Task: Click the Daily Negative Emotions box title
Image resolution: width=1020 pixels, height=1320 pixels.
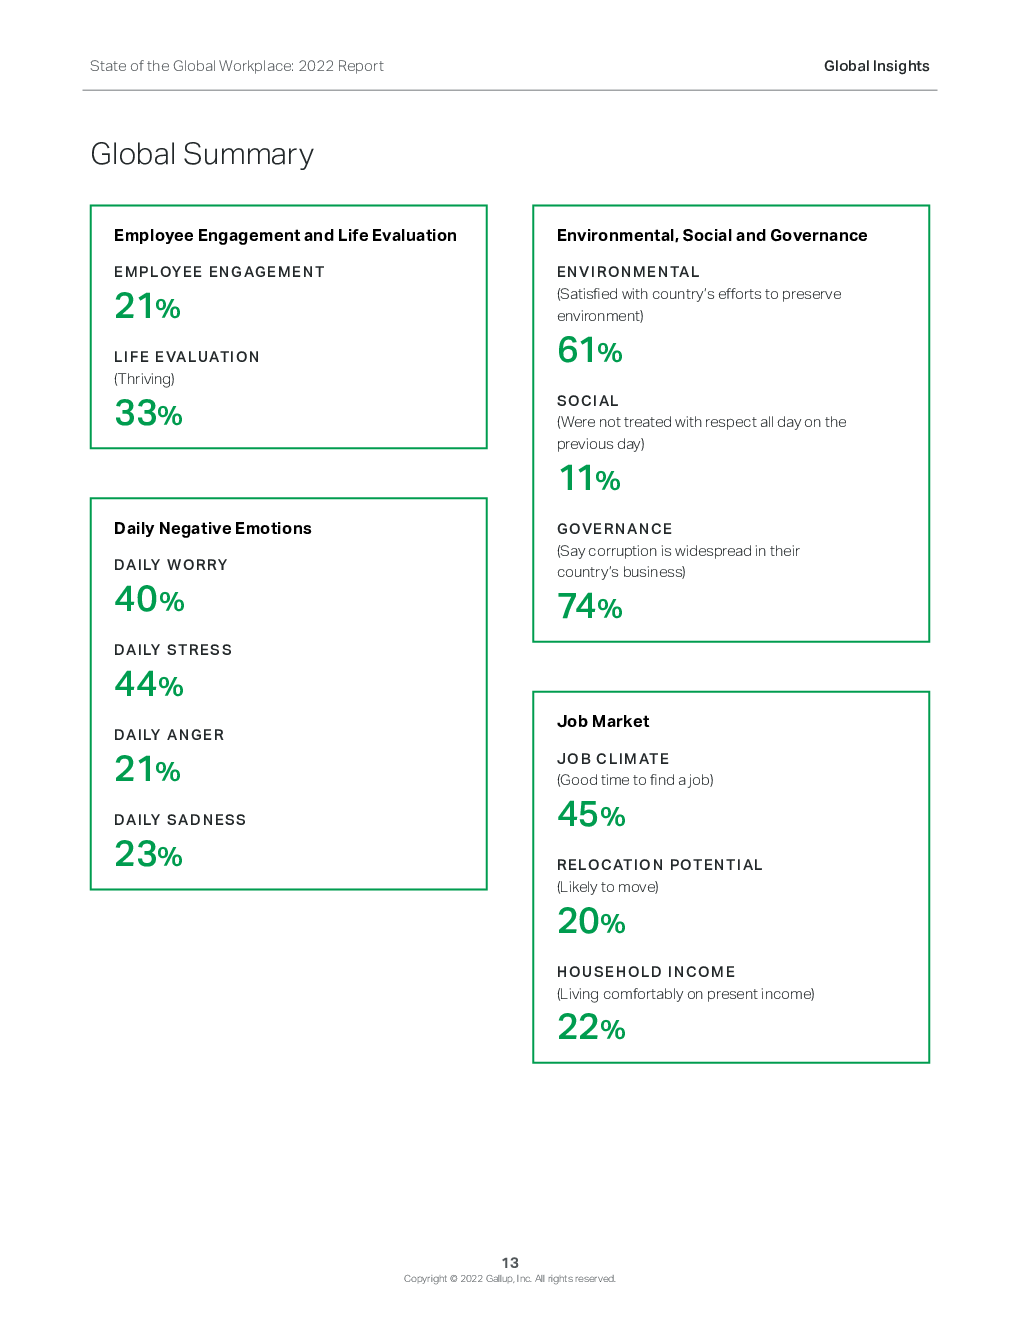Action: 213,528
